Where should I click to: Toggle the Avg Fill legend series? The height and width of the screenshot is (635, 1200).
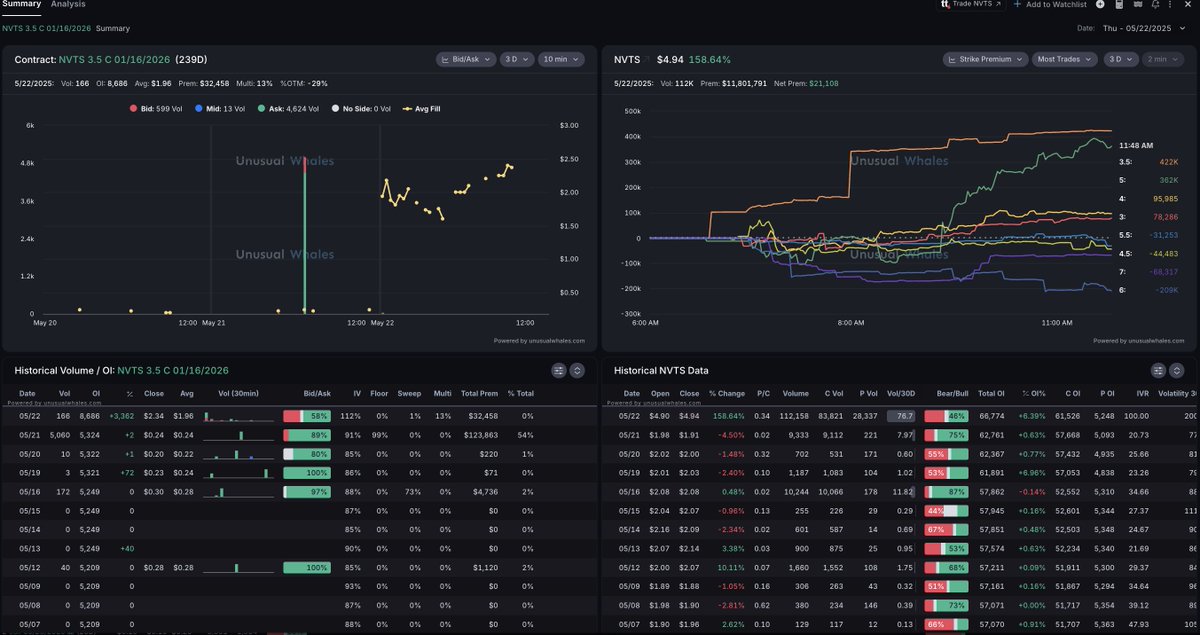pos(421,108)
